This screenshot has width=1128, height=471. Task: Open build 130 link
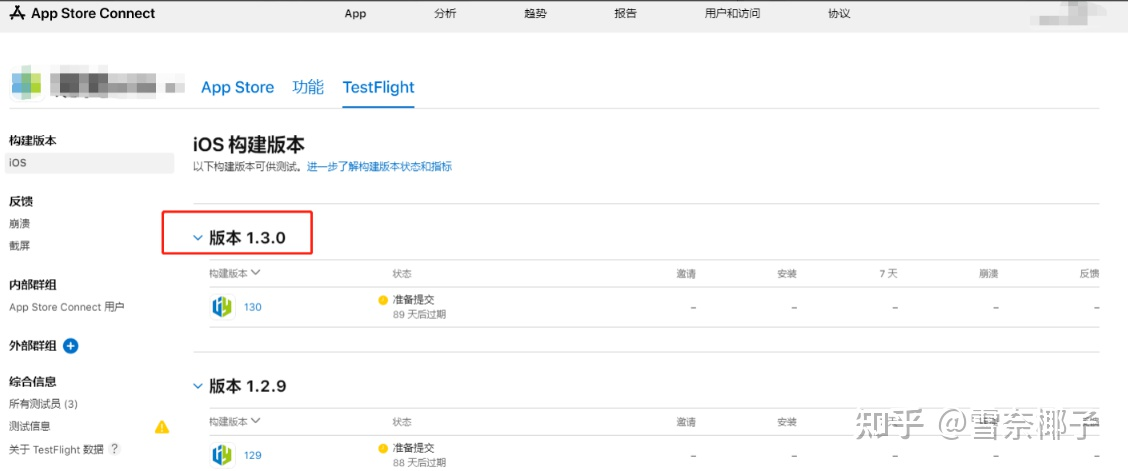[x=253, y=307]
